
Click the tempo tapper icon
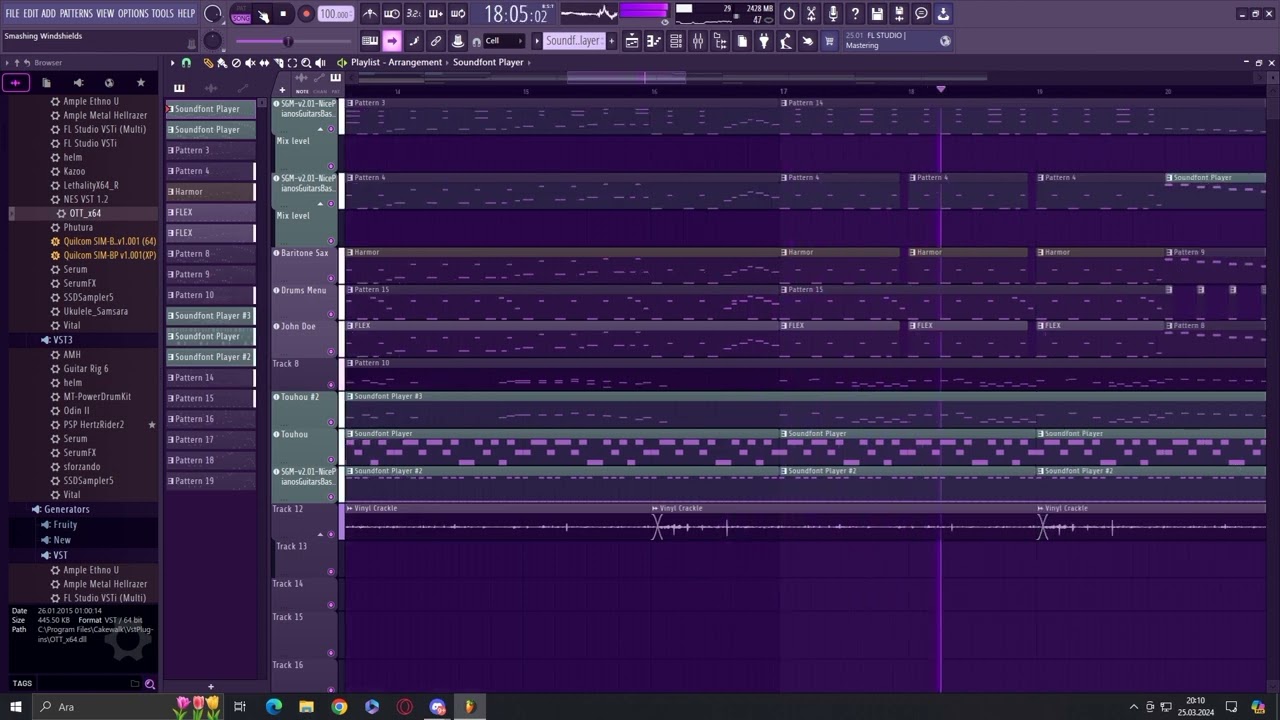pos(786,41)
